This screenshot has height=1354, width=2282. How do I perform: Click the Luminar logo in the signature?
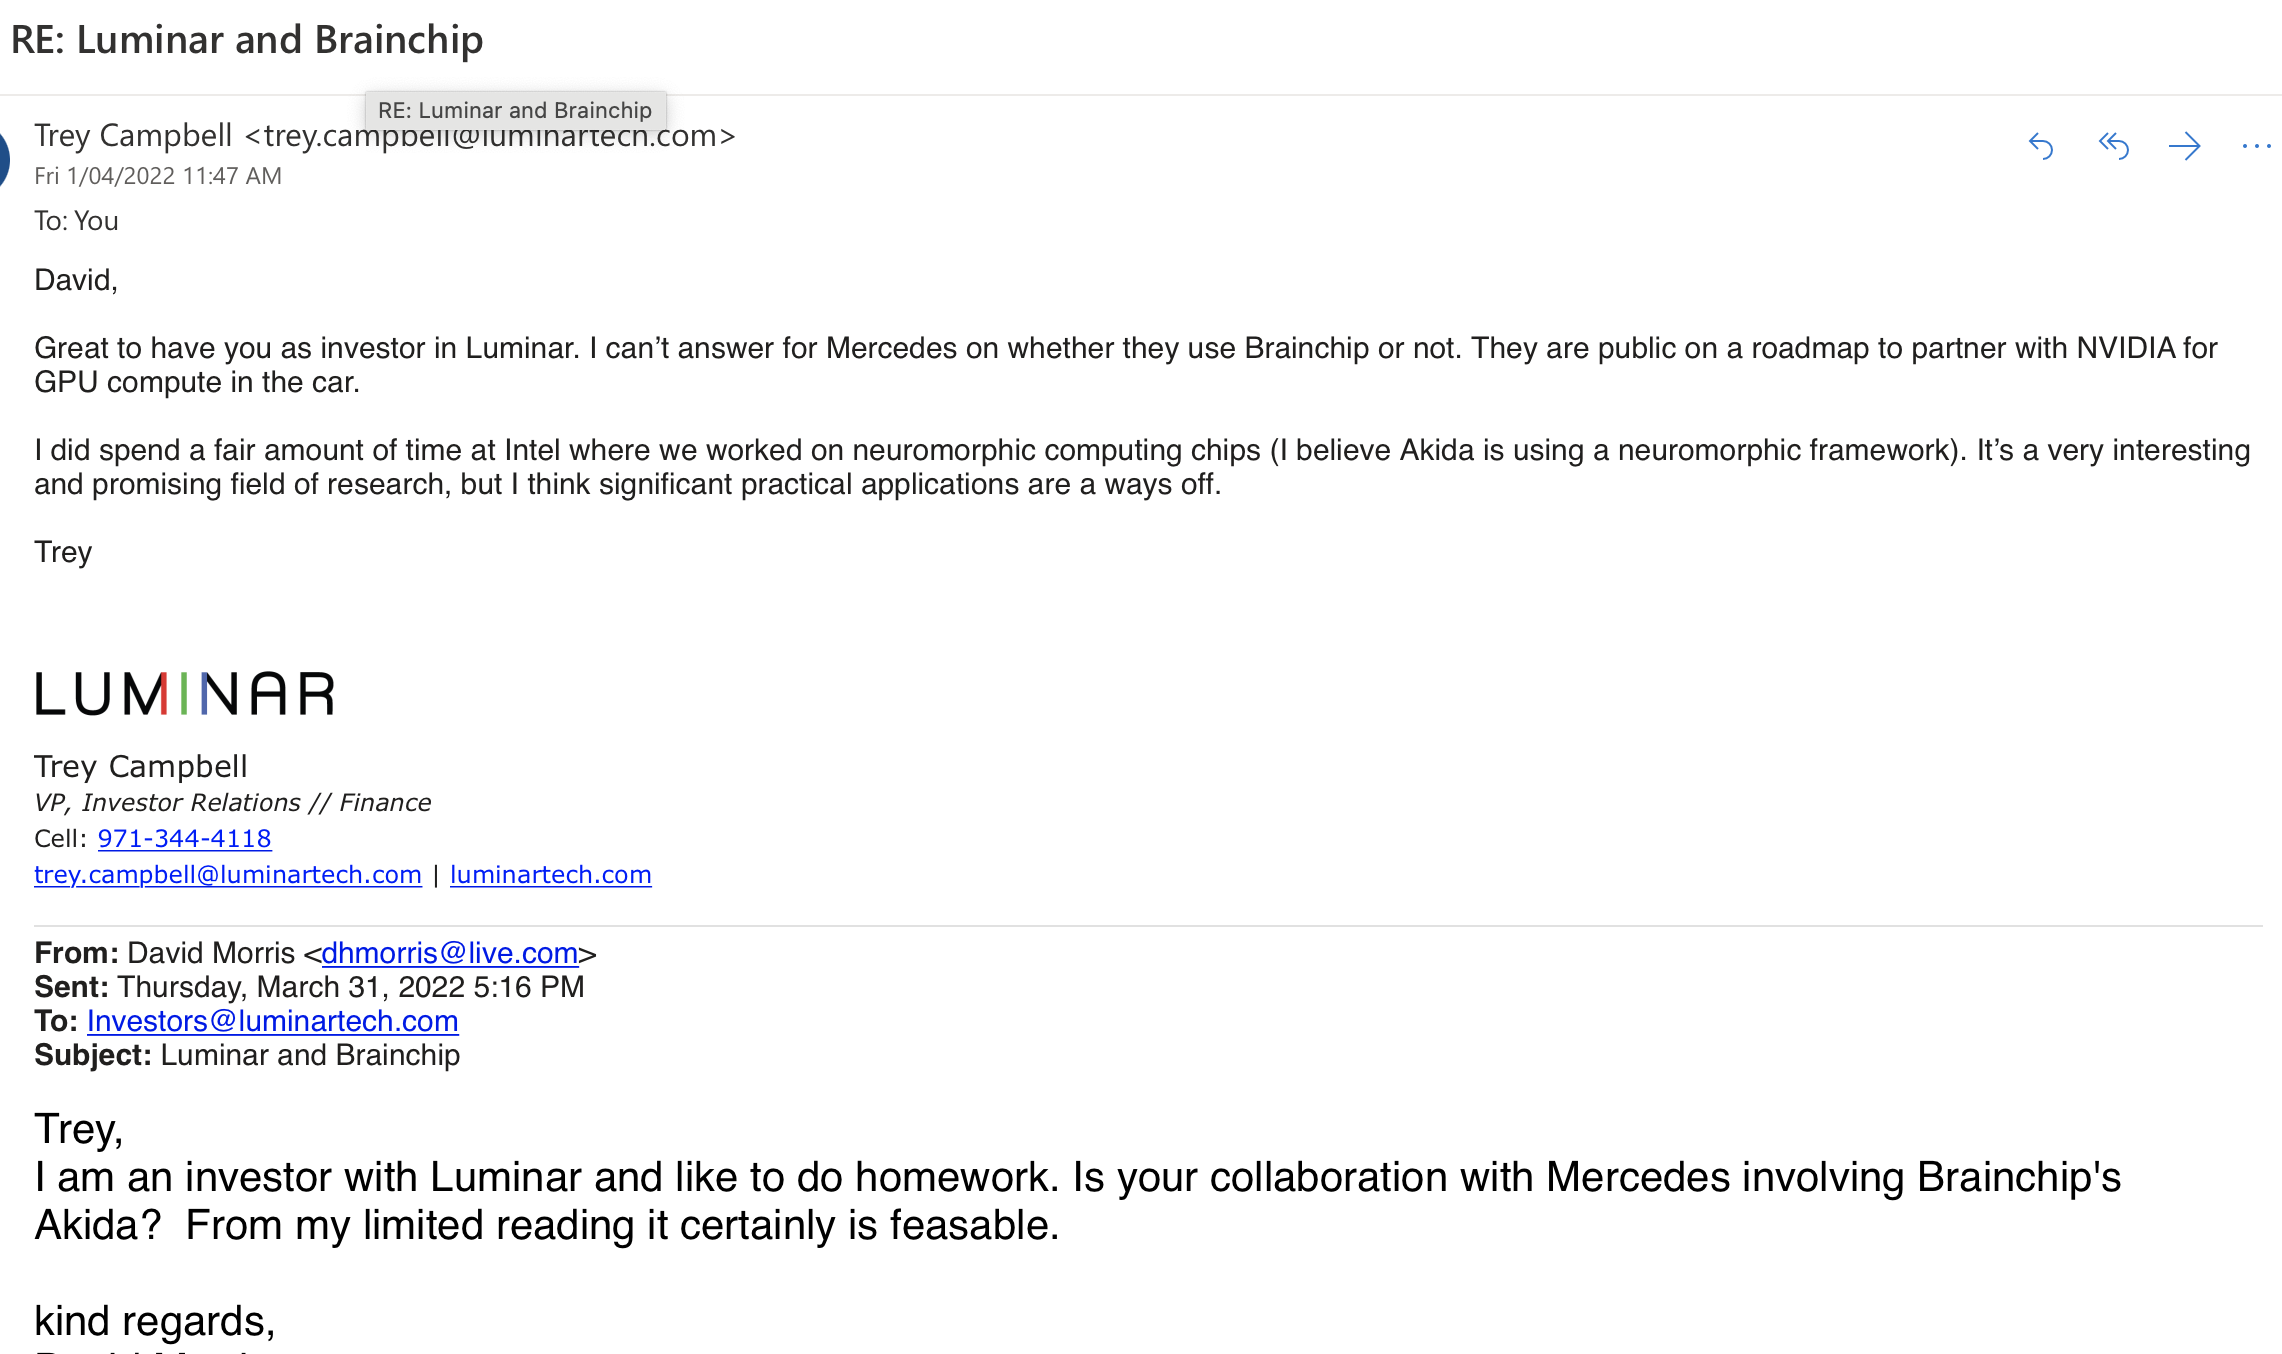pyautogui.click(x=185, y=694)
